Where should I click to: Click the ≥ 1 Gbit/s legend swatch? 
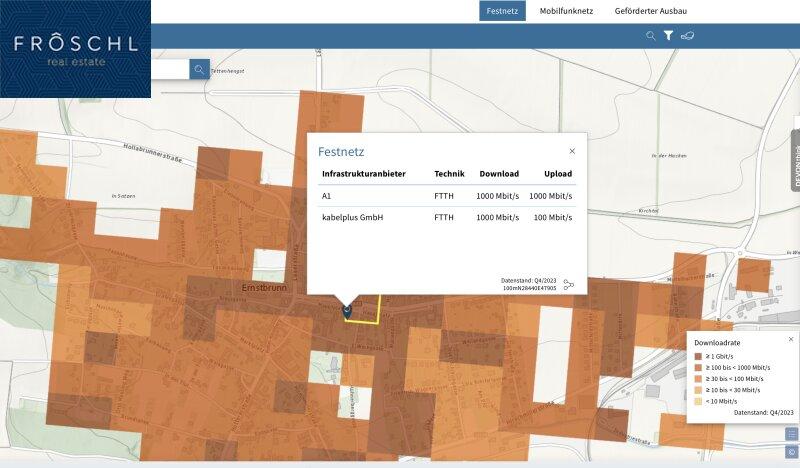point(699,356)
